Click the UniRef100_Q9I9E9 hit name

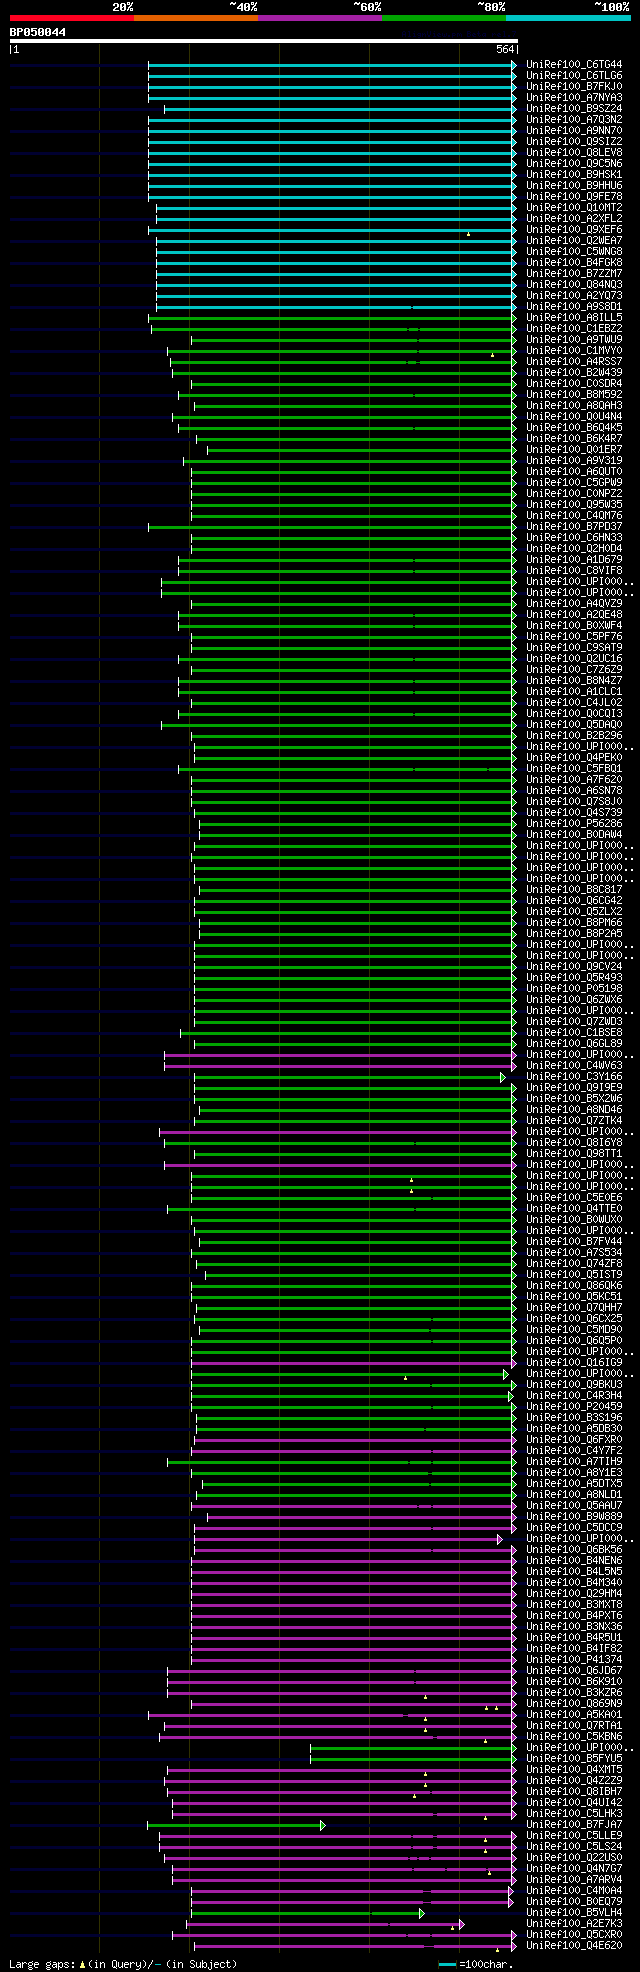(574, 1088)
